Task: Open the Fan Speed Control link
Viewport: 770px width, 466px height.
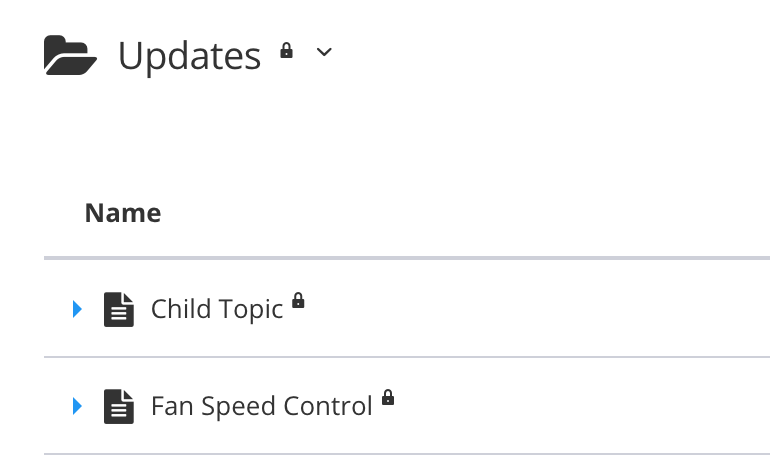Action: (x=261, y=406)
